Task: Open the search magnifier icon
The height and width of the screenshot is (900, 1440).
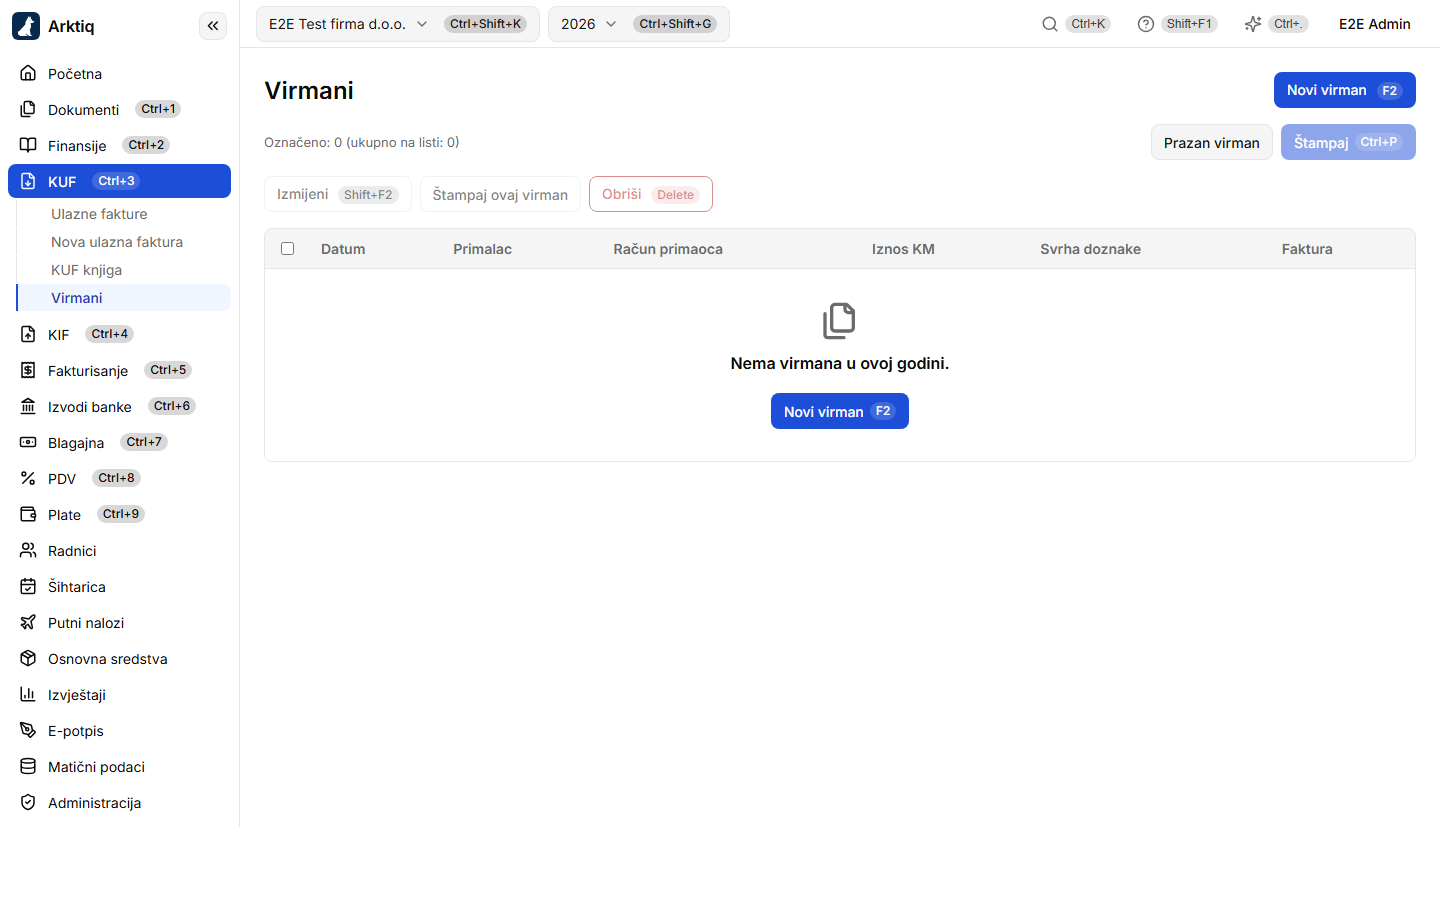Action: pyautogui.click(x=1050, y=24)
